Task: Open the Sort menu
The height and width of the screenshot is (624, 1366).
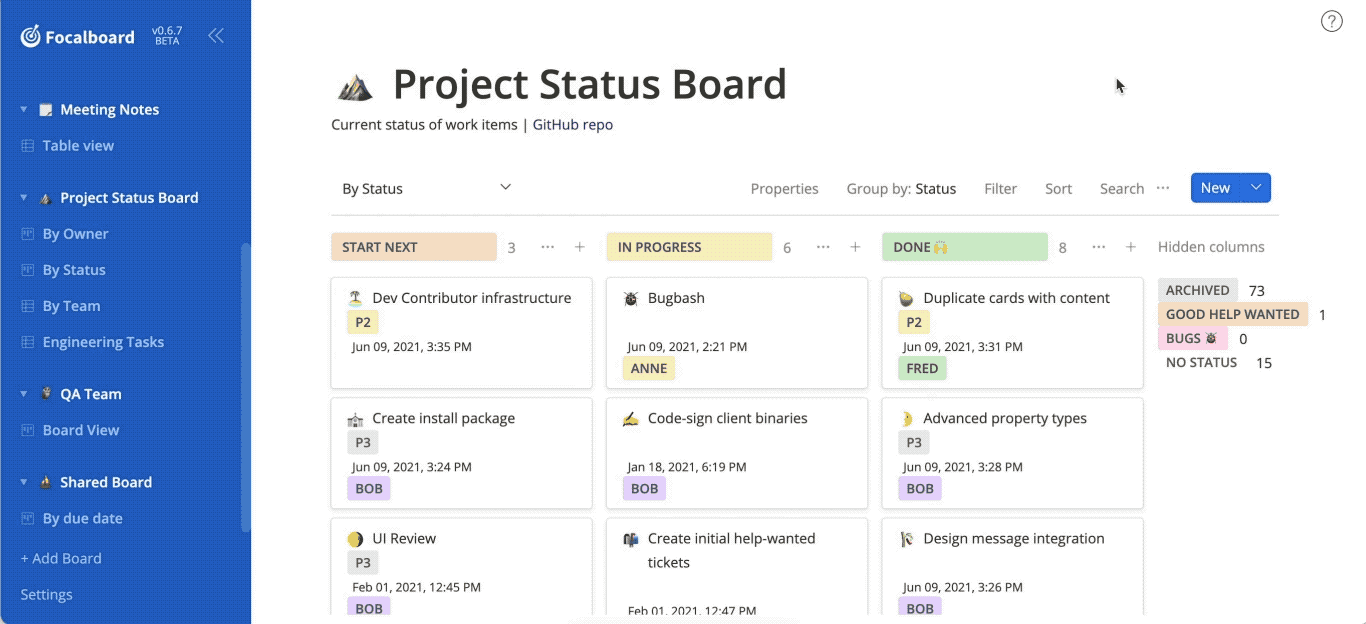Action: point(1058,188)
